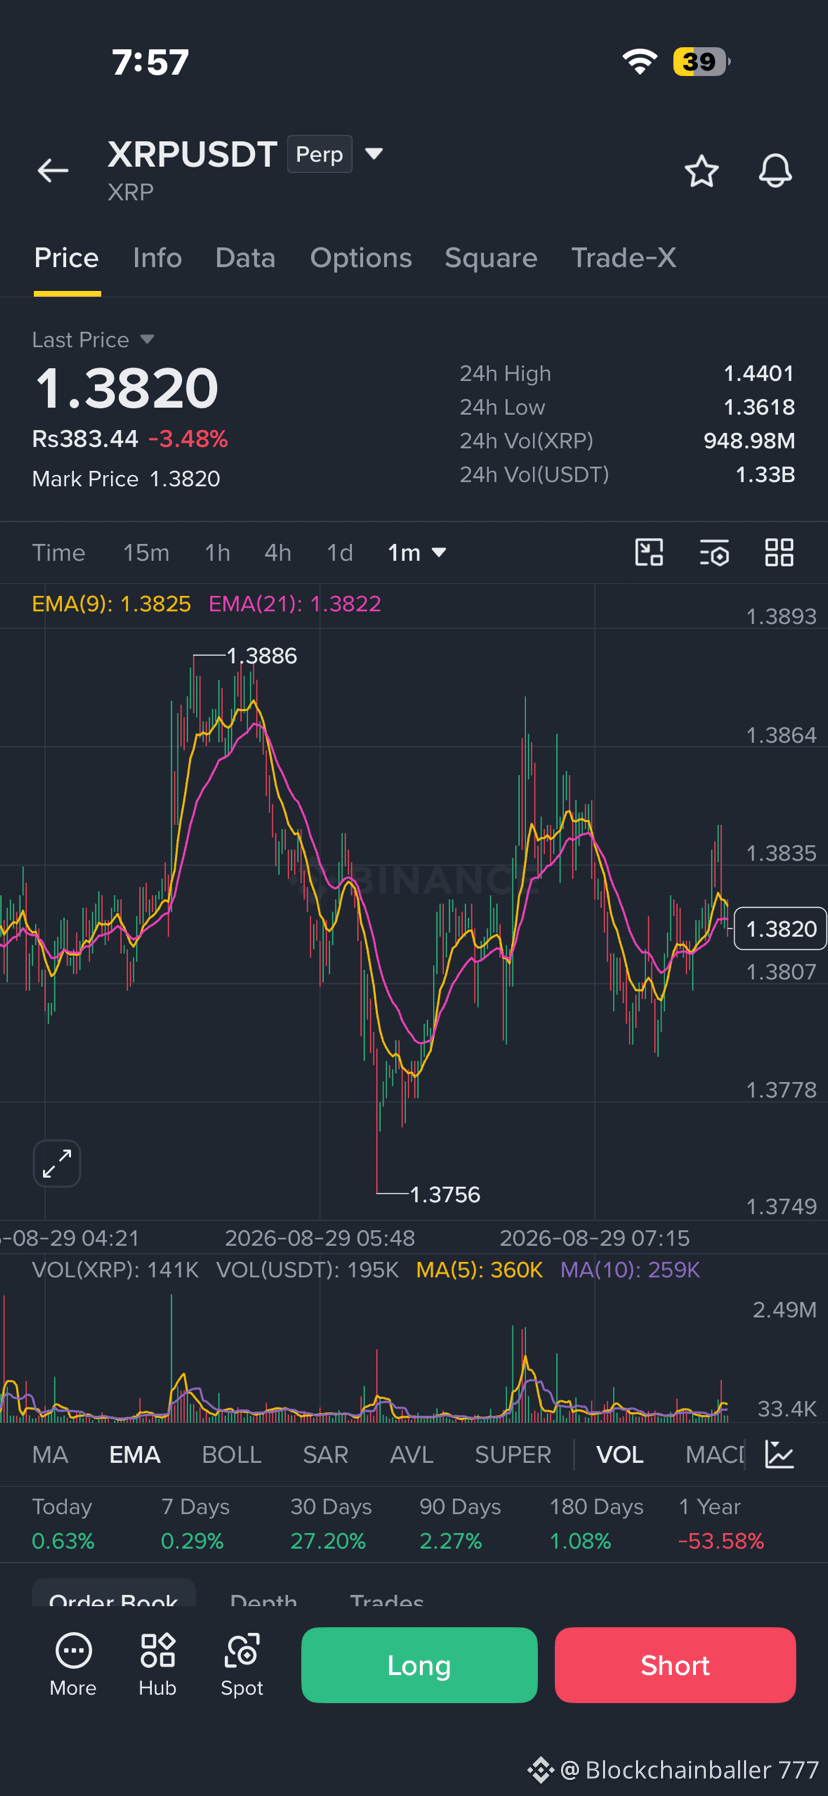Tap the 7:57 status bar clock
Viewport: 828px width, 1796px height.
(x=150, y=62)
